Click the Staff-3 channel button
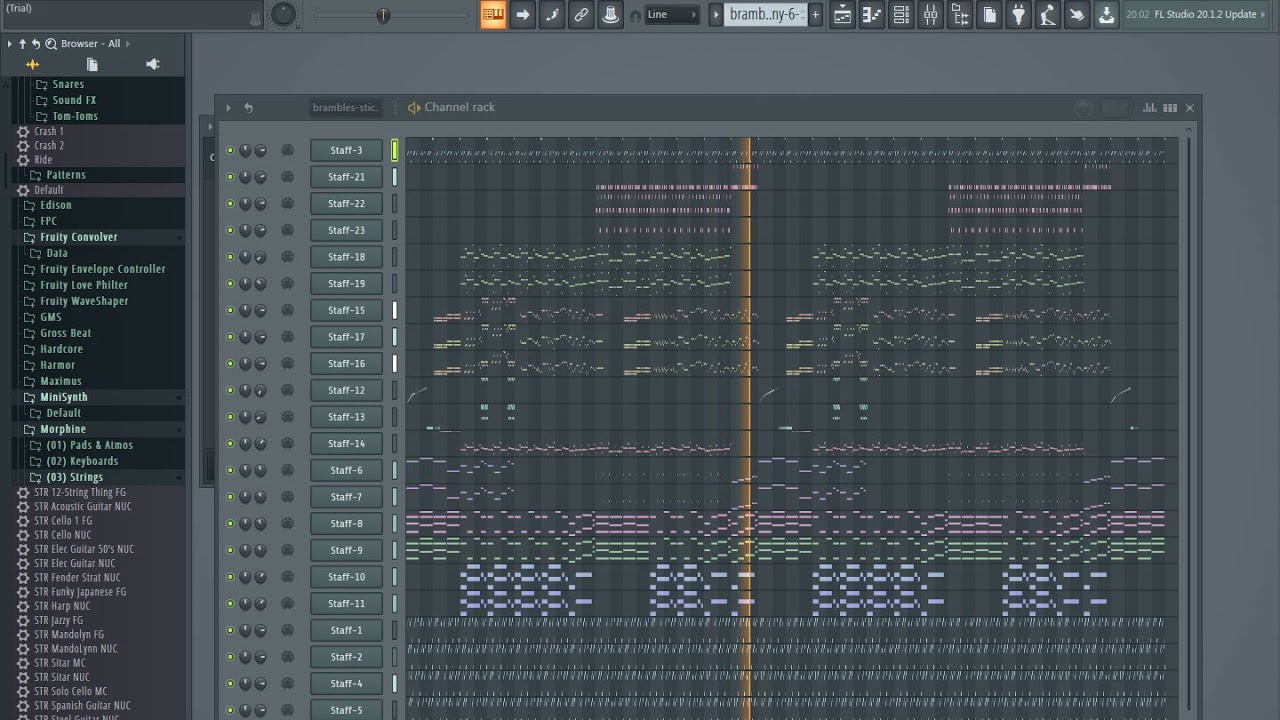The image size is (1280, 720). [346, 150]
